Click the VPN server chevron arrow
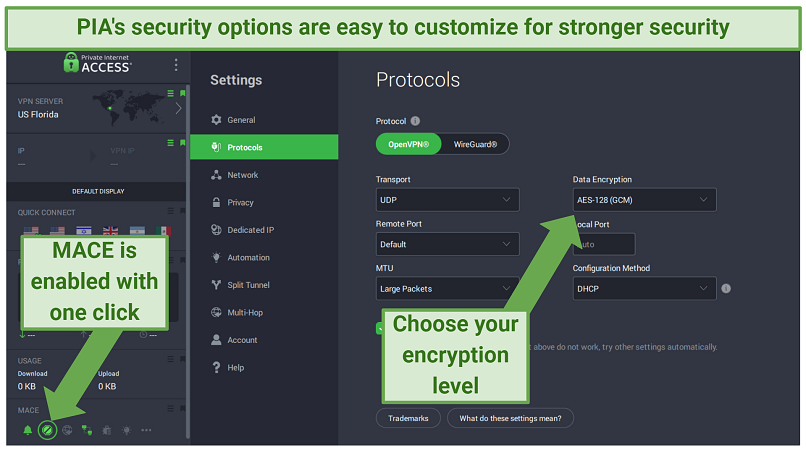This screenshot has width=806, height=453. point(178,108)
